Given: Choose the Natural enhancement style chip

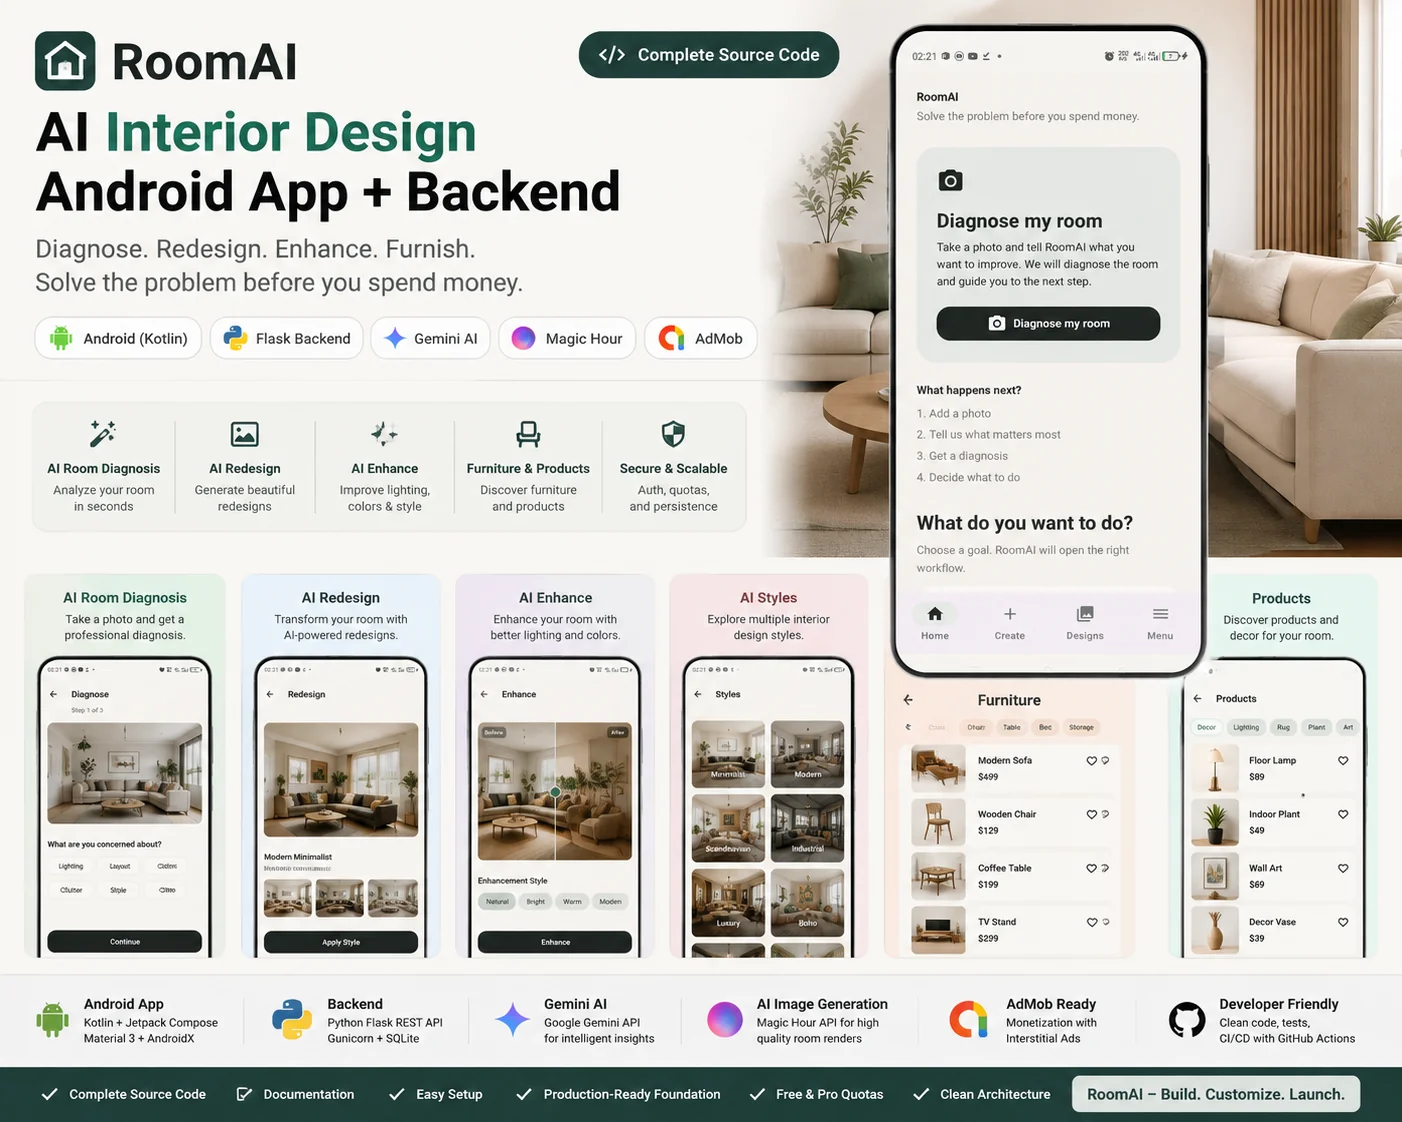Looking at the screenshot, I should 497,901.
